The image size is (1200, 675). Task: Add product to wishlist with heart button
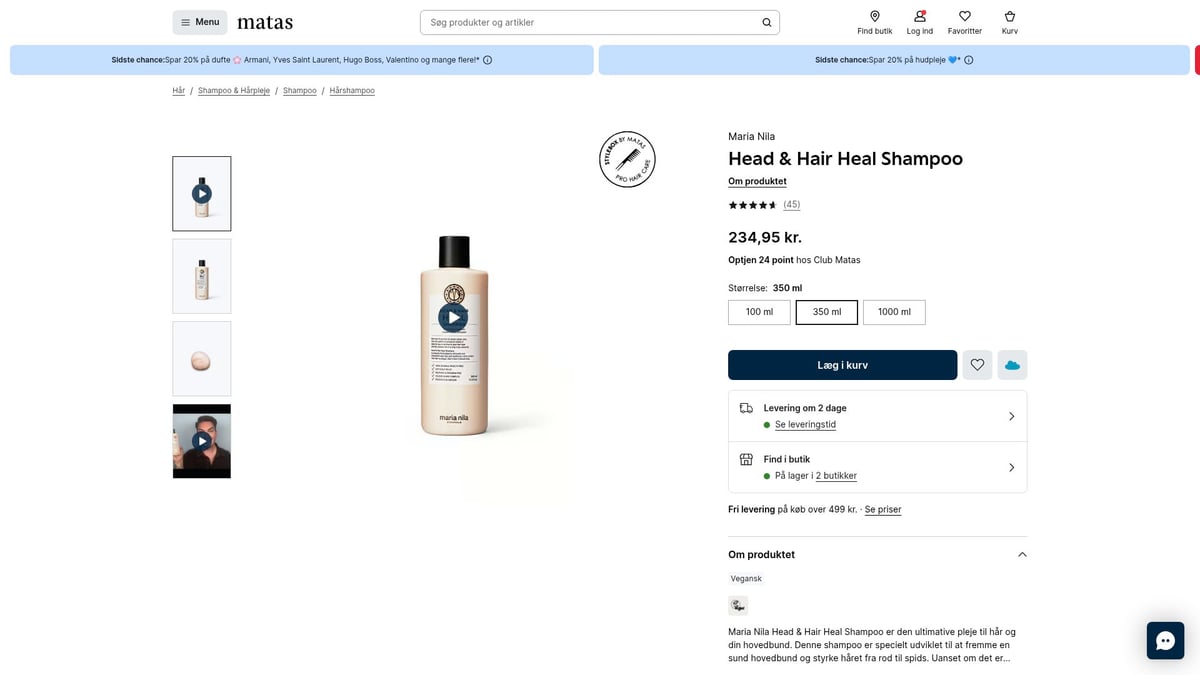point(977,364)
